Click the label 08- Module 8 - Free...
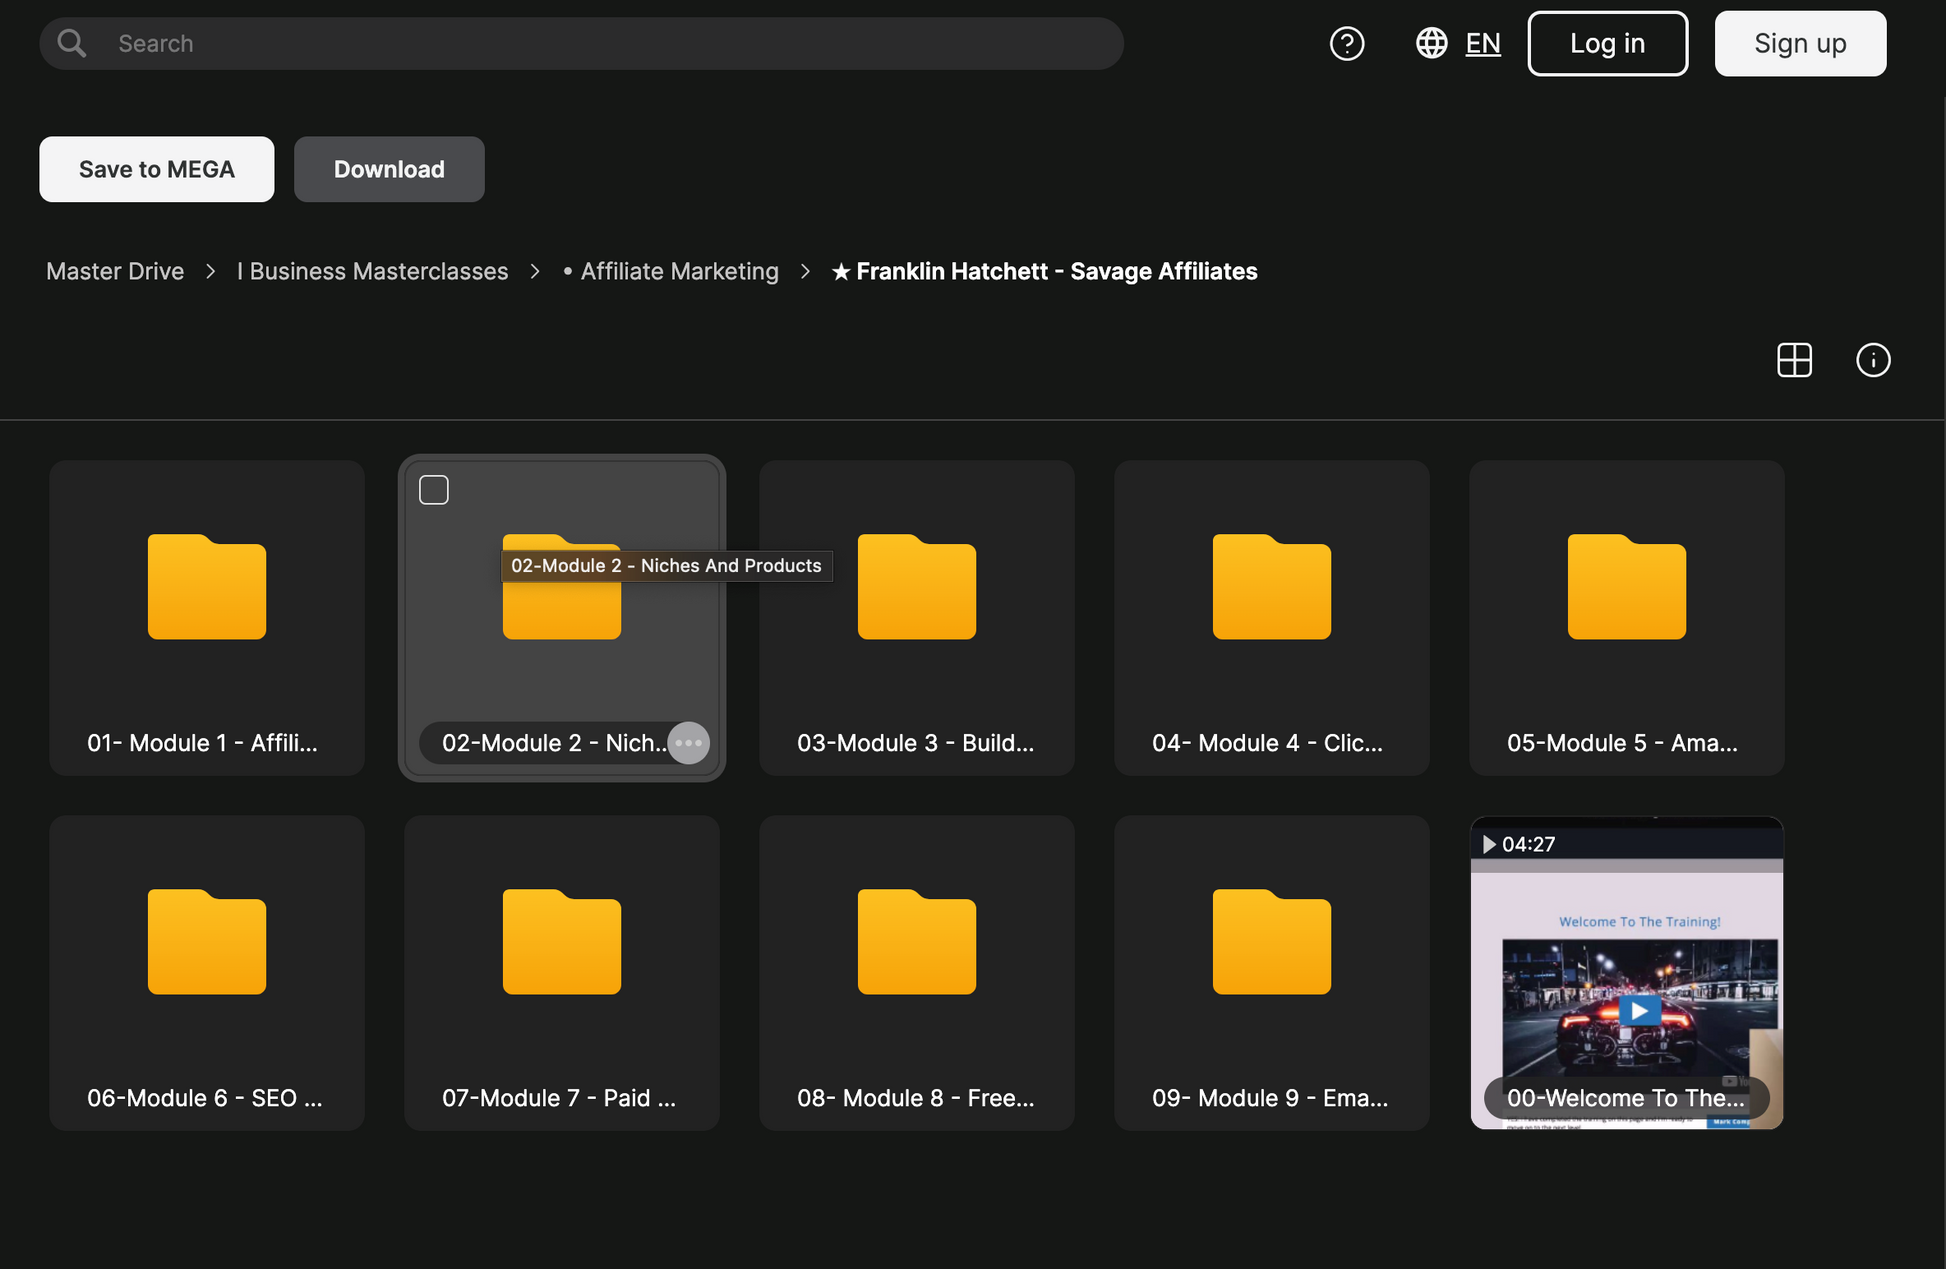Viewport: 1946px width, 1269px height. point(916,1098)
